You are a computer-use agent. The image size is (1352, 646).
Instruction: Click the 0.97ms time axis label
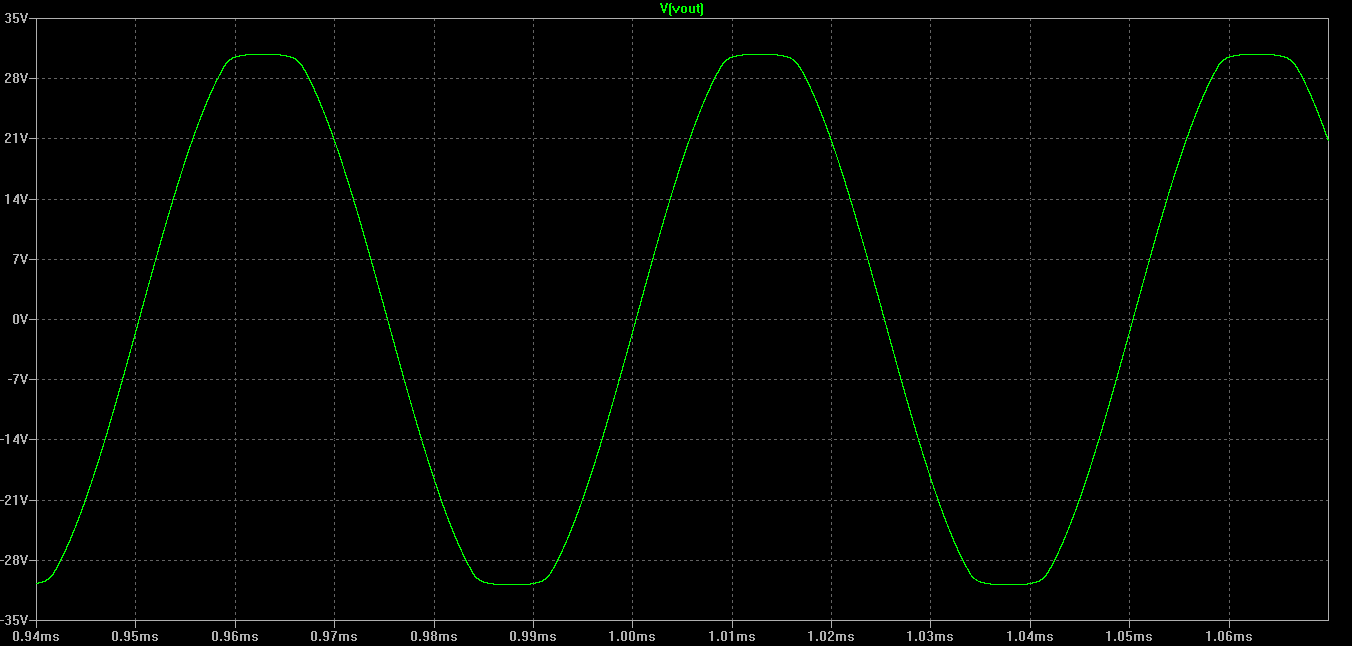(334, 636)
